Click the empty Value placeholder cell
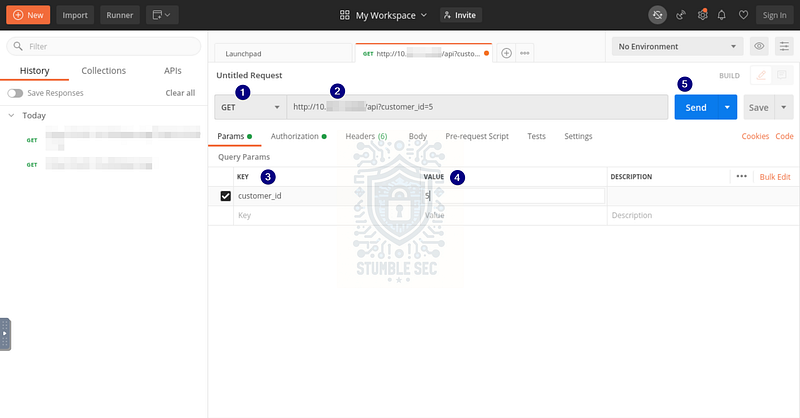The image size is (800, 418). coord(513,215)
